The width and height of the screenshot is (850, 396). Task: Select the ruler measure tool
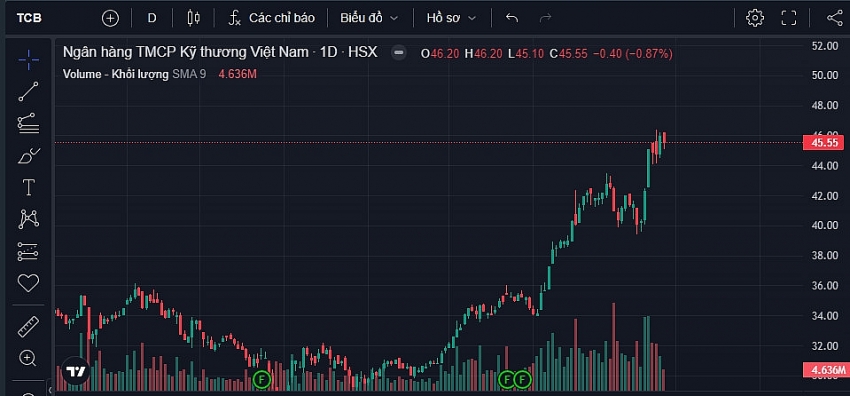tap(28, 327)
